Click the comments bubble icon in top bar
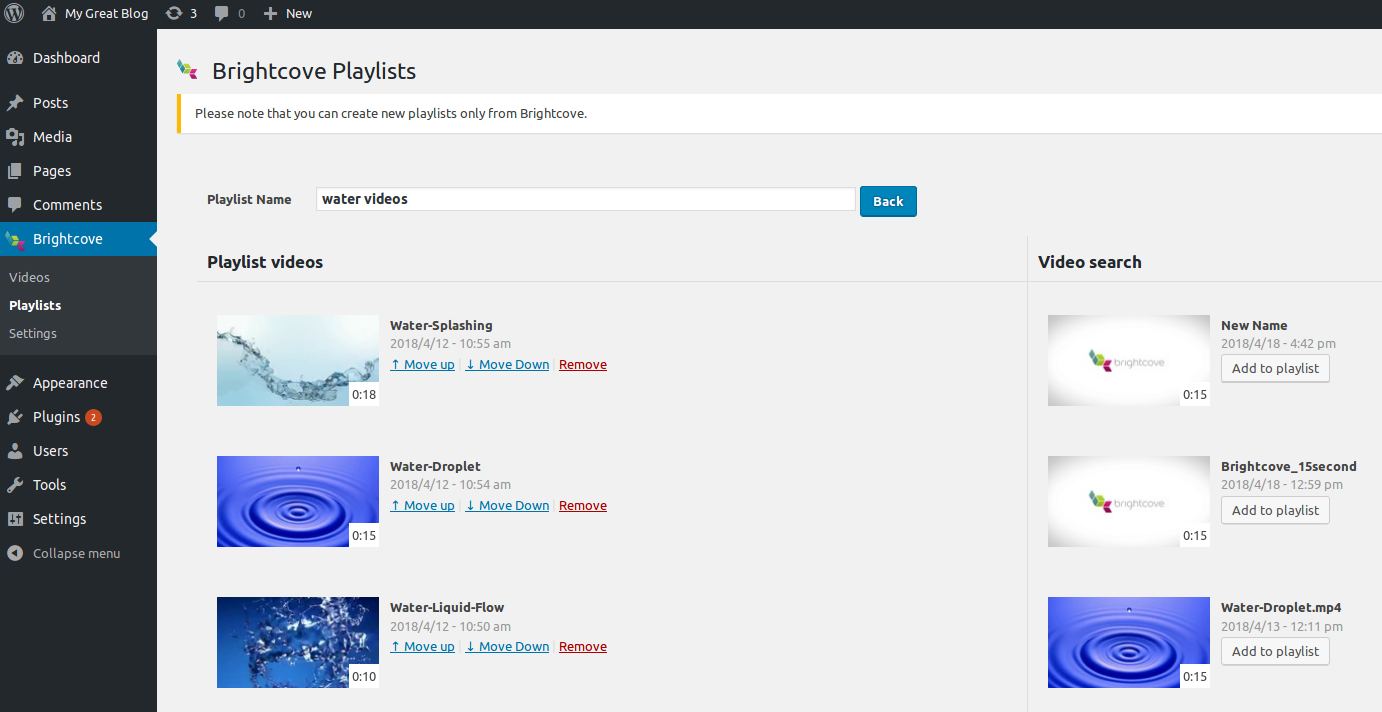This screenshot has height=712, width=1382. tap(222, 13)
